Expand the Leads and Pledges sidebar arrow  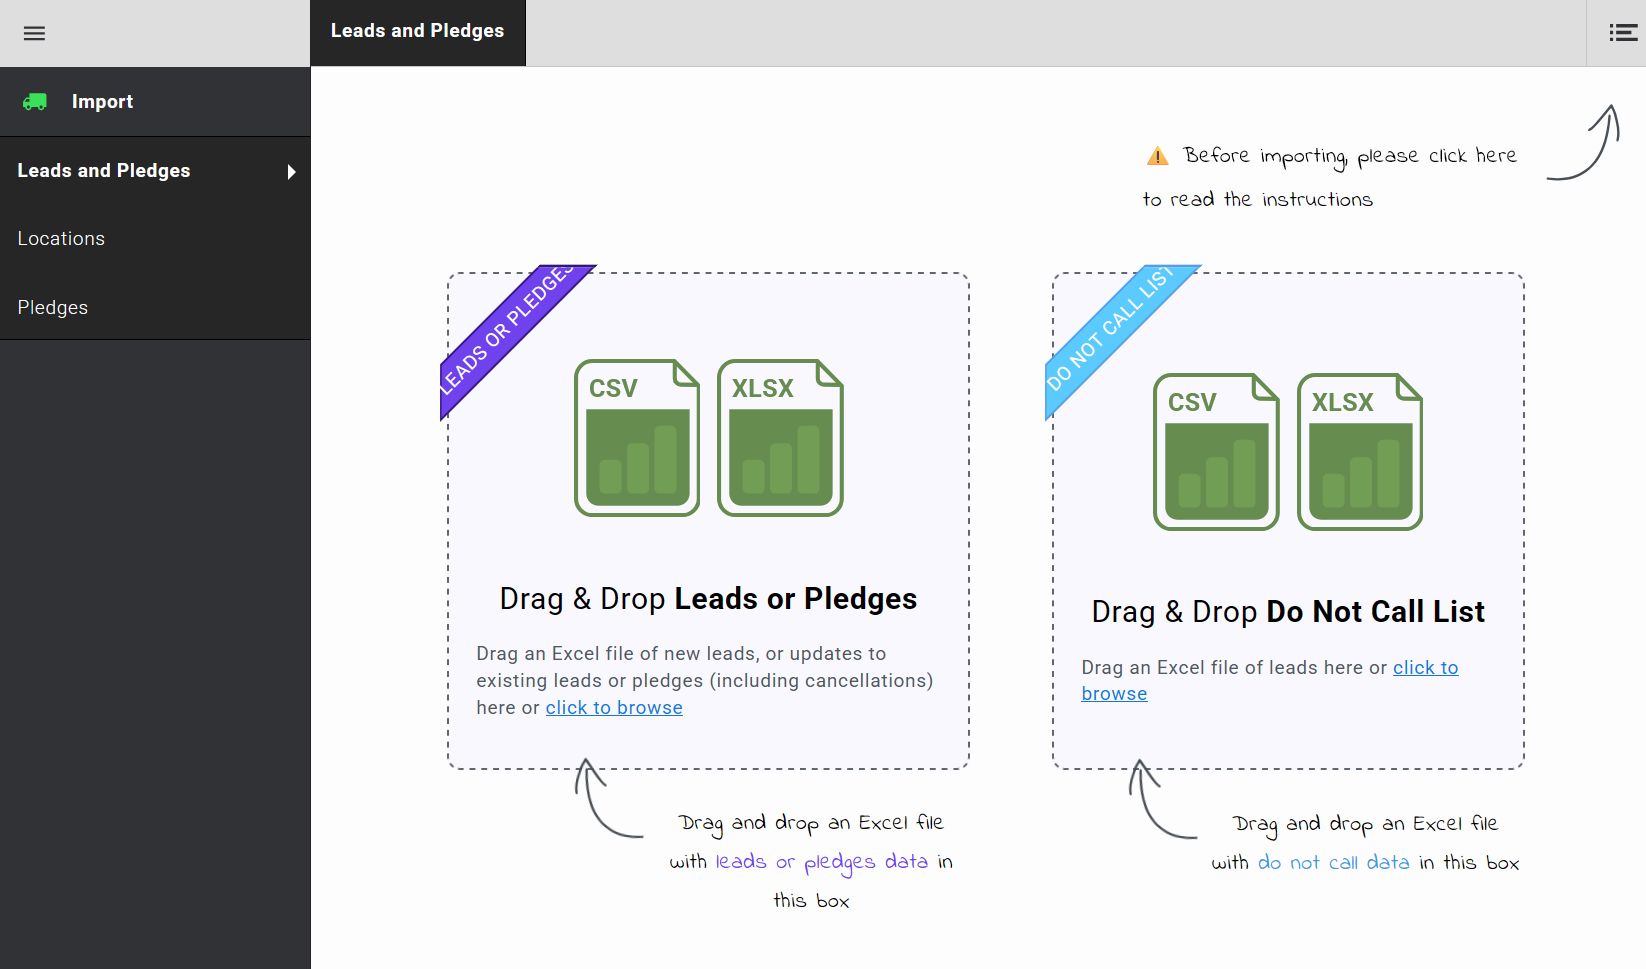point(291,172)
